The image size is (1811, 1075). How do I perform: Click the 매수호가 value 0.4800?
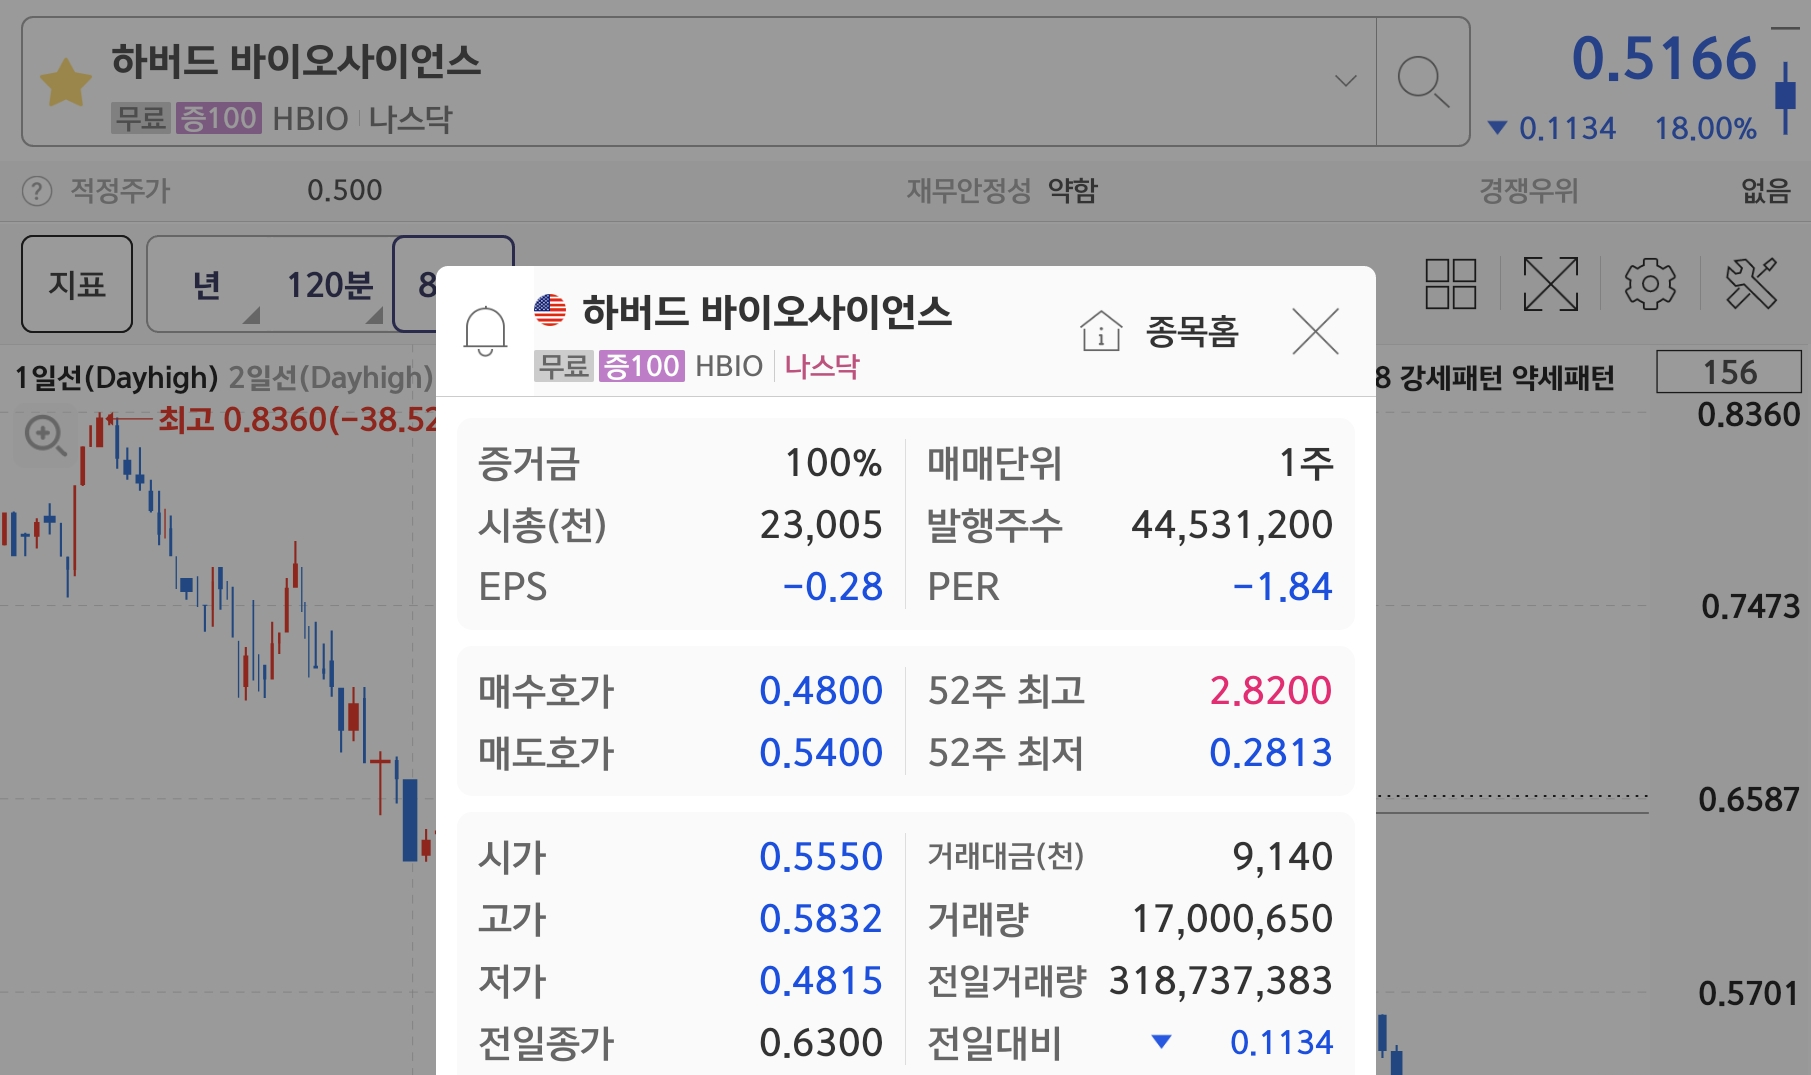tap(821, 691)
